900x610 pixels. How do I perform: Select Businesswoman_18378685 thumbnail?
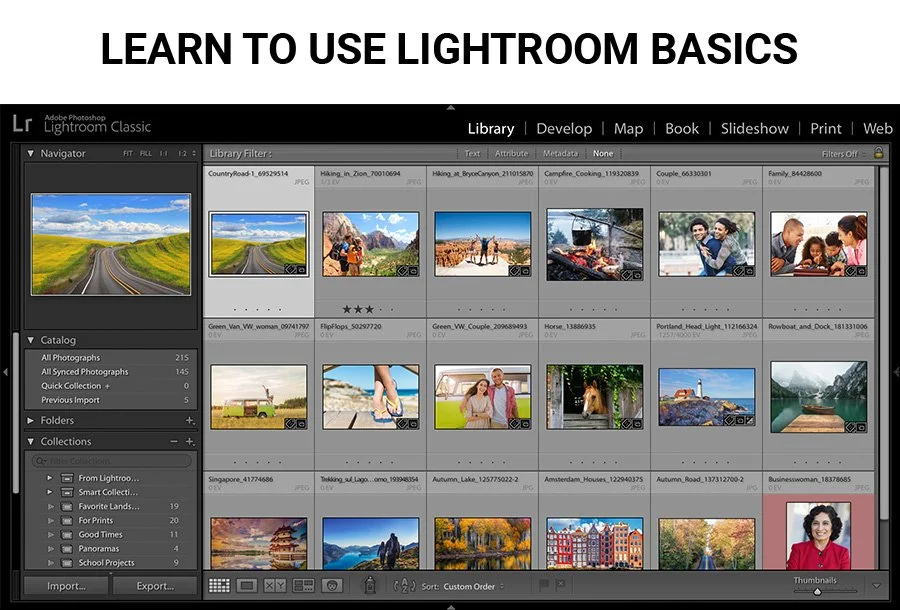(x=818, y=535)
